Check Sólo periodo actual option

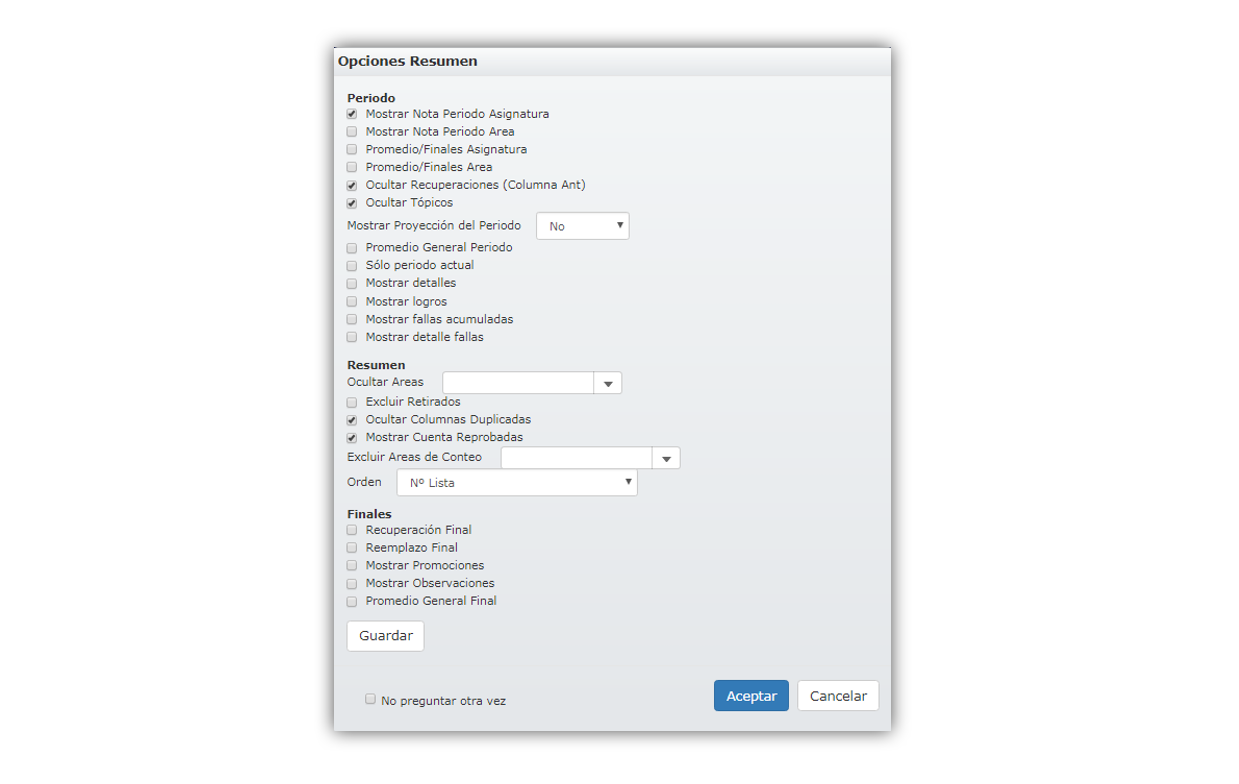coord(352,266)
